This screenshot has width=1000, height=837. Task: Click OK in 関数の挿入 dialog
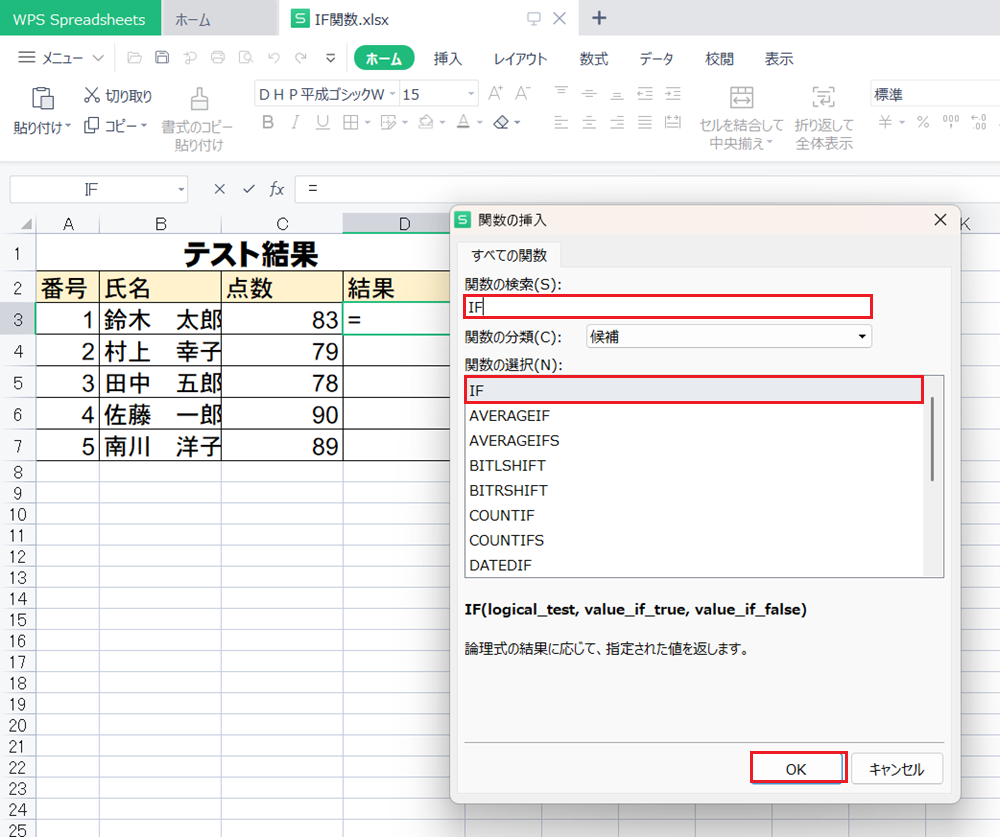[x=797, y=769]
